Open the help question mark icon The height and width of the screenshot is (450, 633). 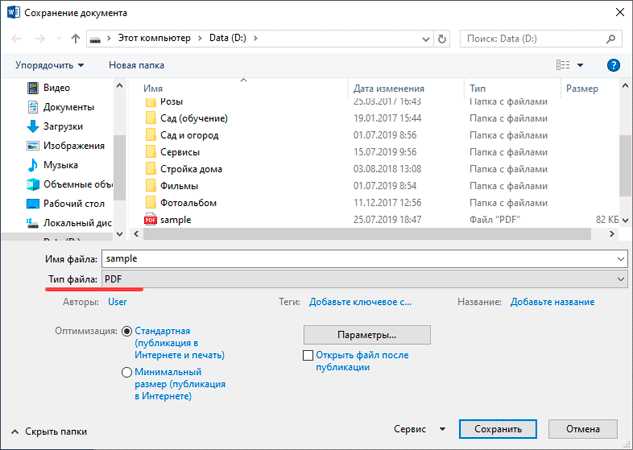pos(614,65)
